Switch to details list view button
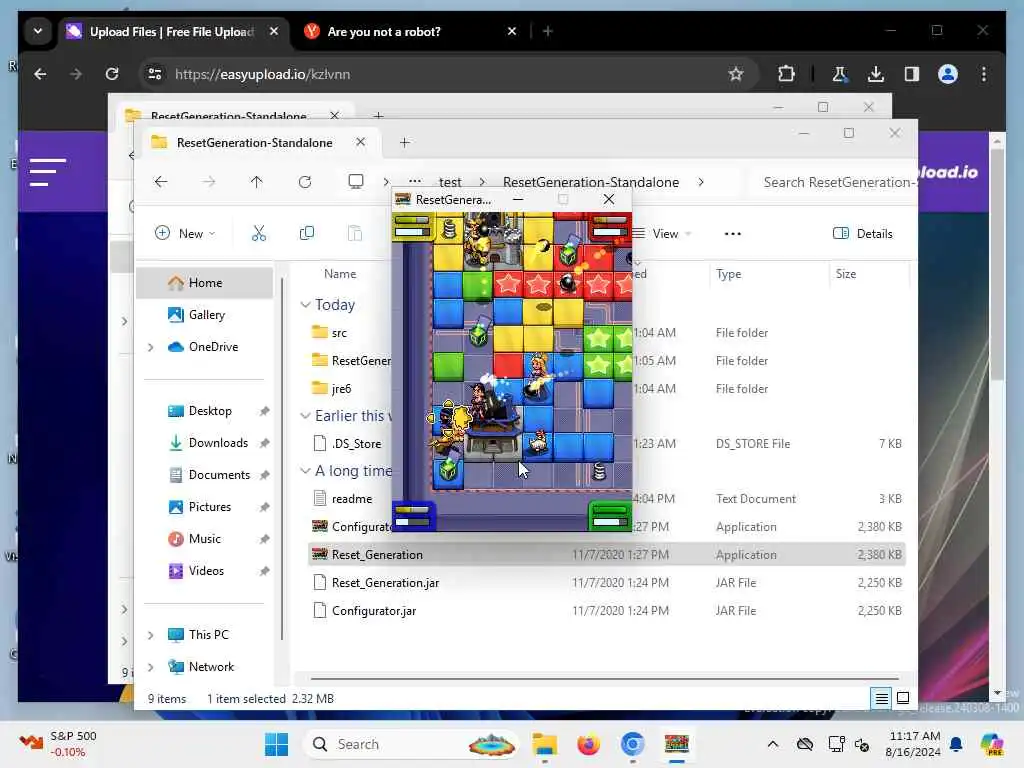The image size is (1024, 768). click(881, 698)
